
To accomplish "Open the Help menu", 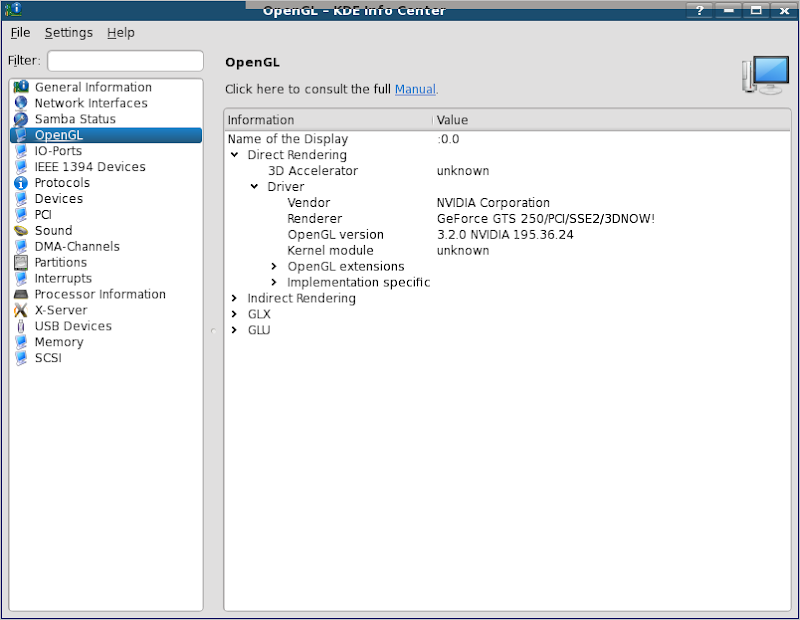I will [121, 33].
